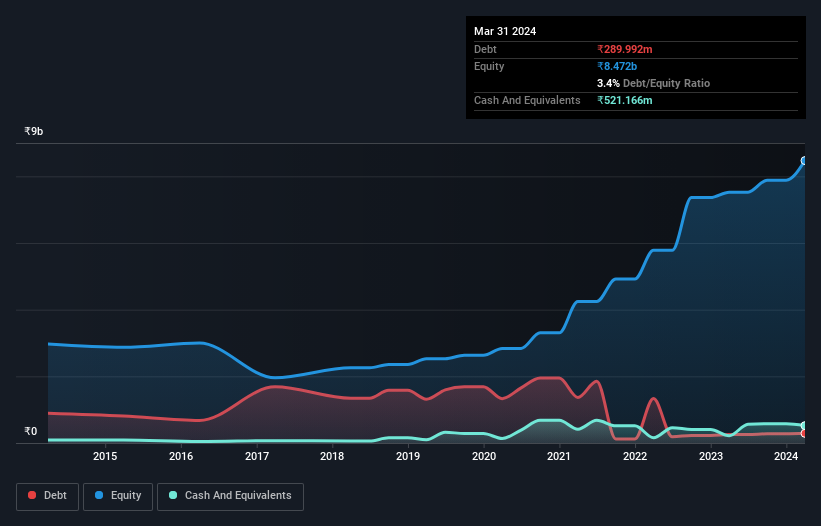This screenshot has width=821, height=526.
Task: Click the 3.4% Debt/Equity Ratio text
Action: 653,83
